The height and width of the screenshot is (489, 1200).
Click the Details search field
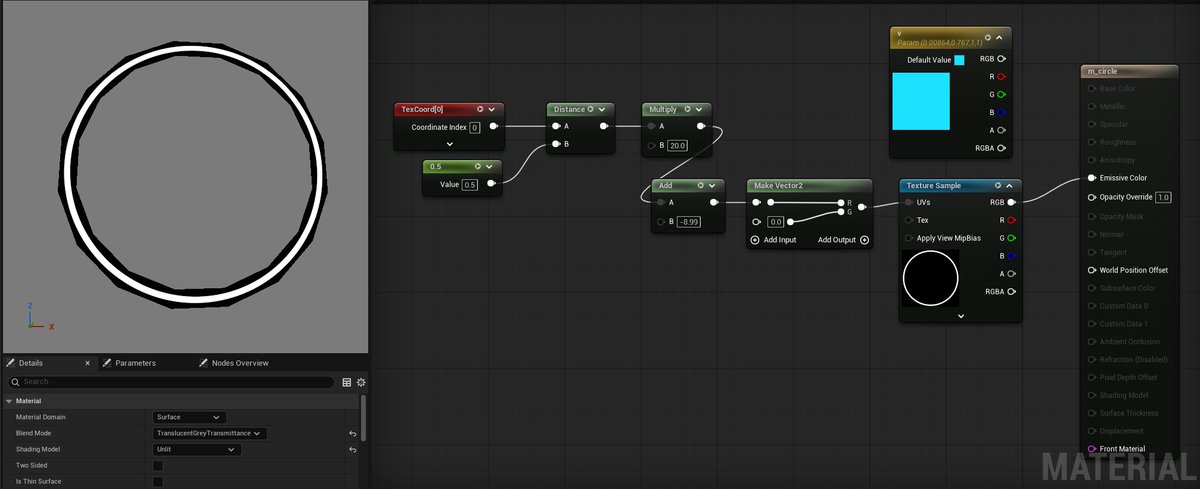click(x=170, y=382)
